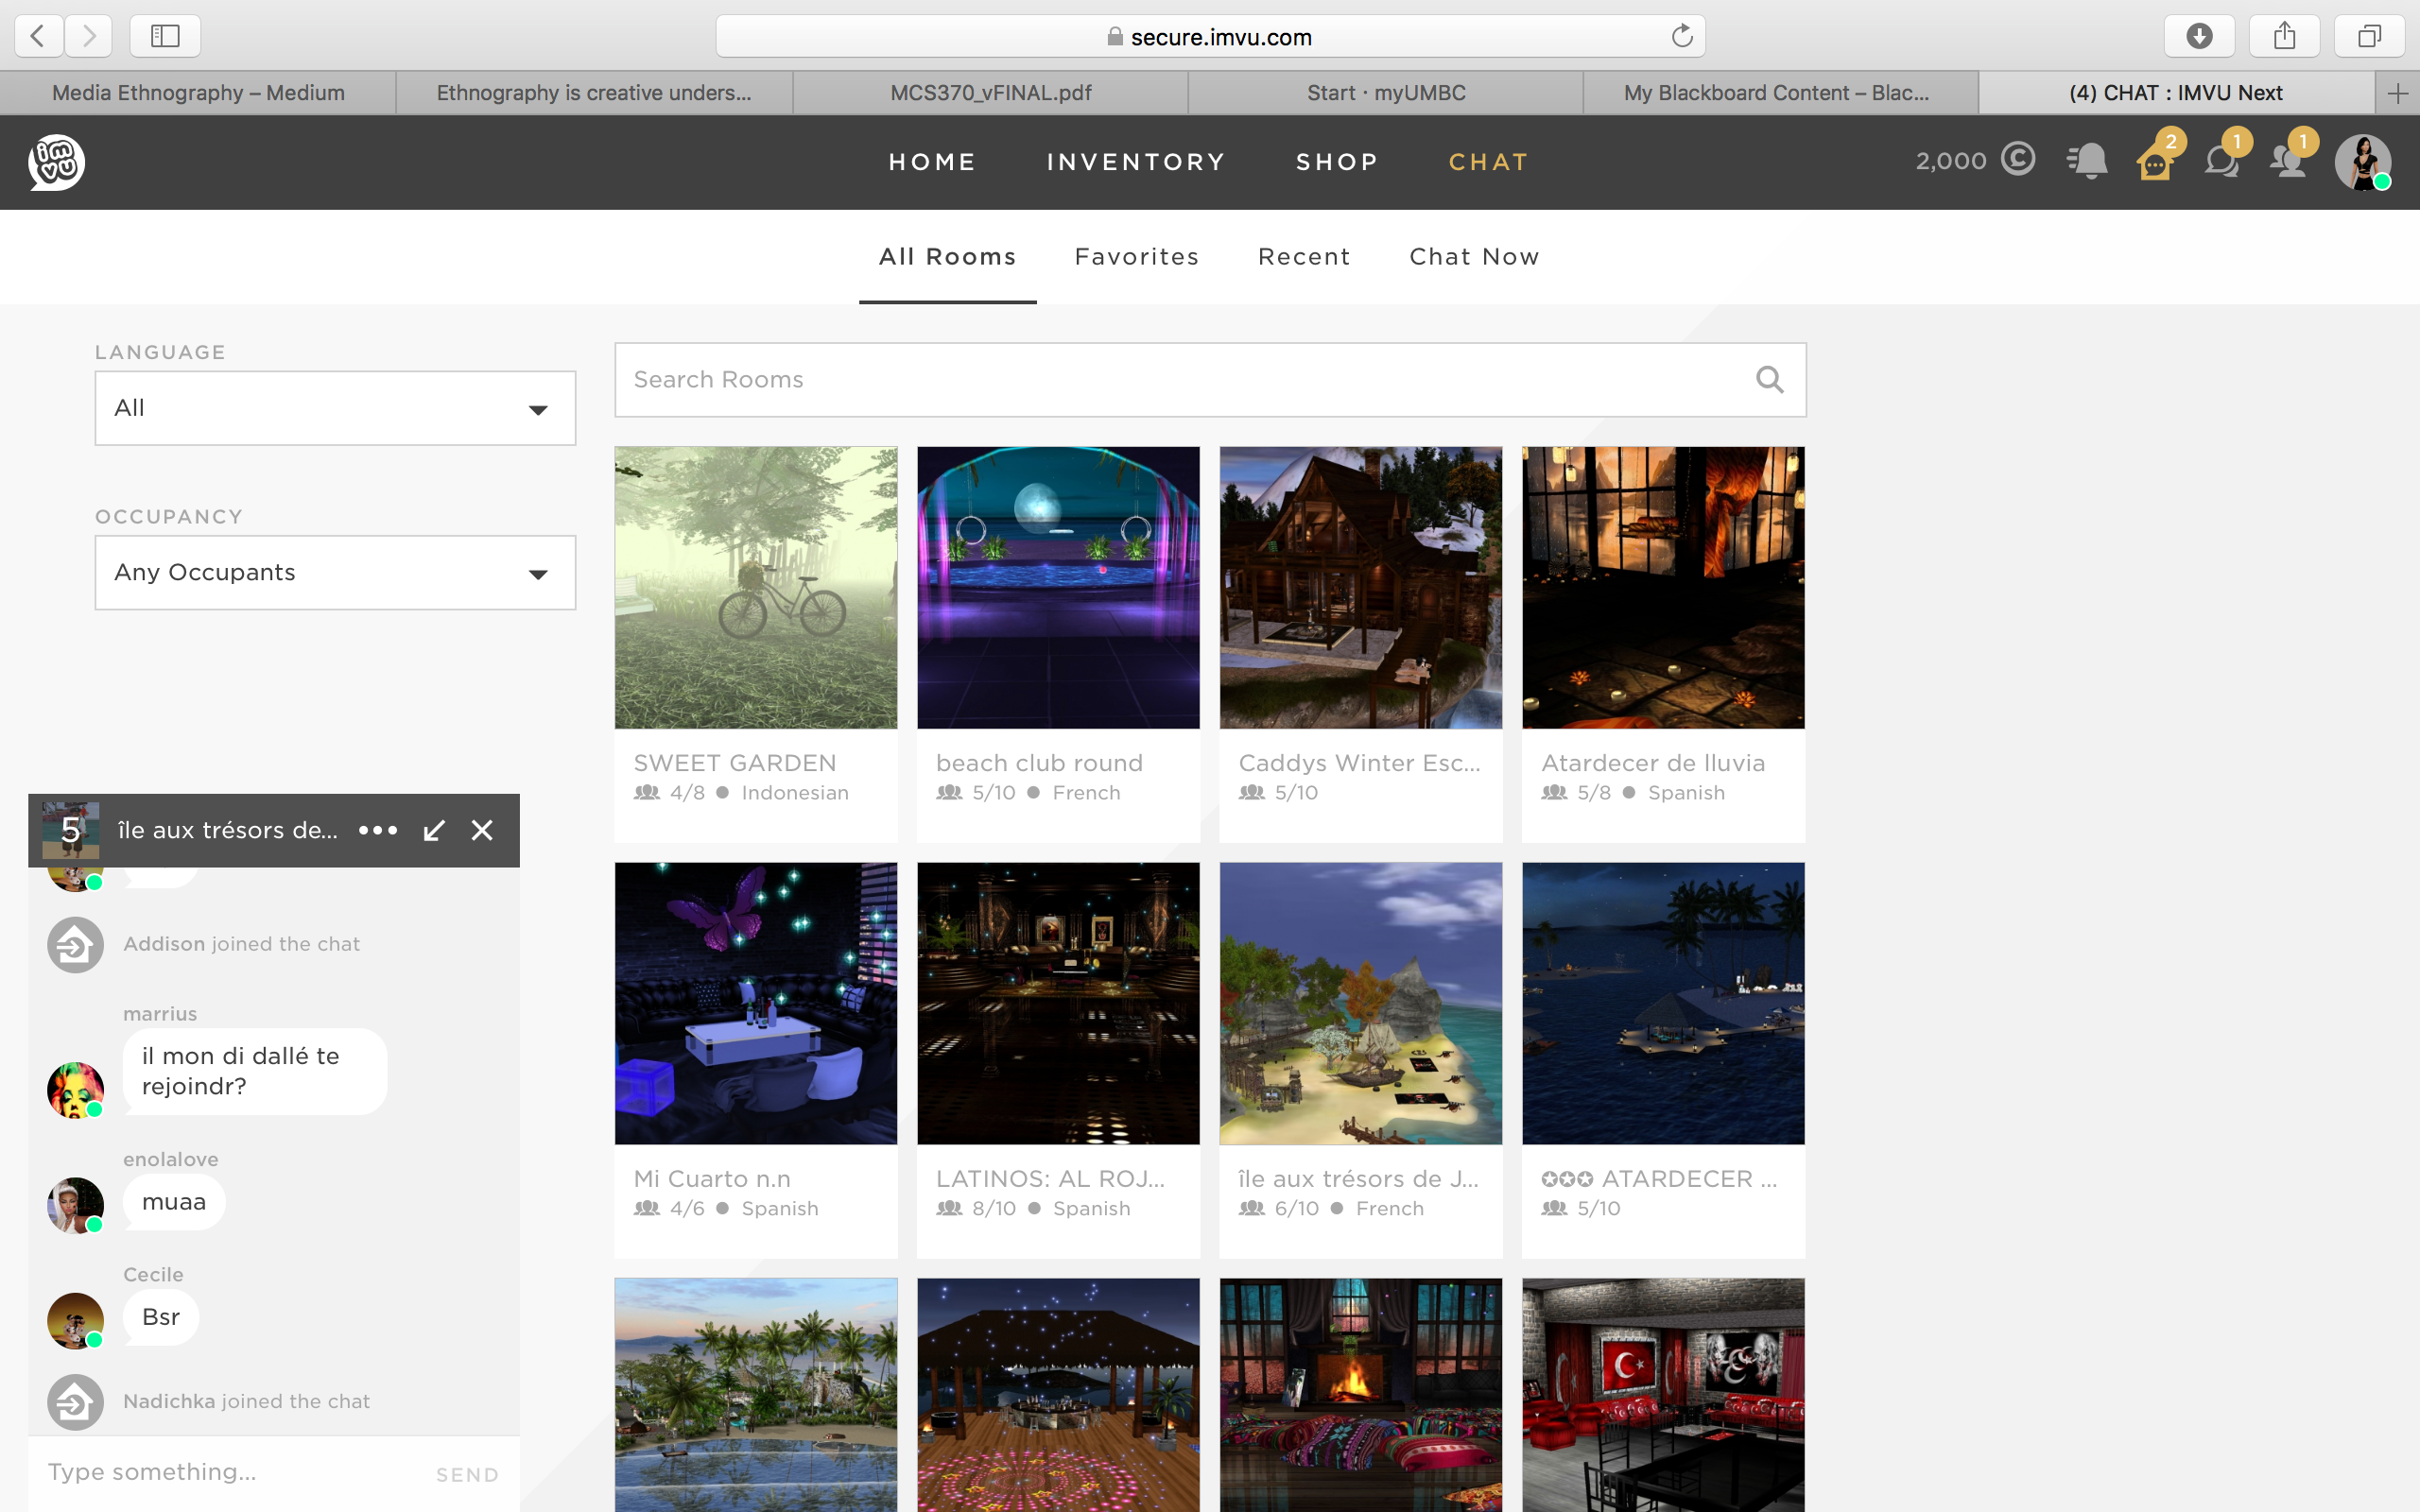Click the Type something chat input
This screenshot has height=1512, width=2420.
click(x=230, y=1472)
